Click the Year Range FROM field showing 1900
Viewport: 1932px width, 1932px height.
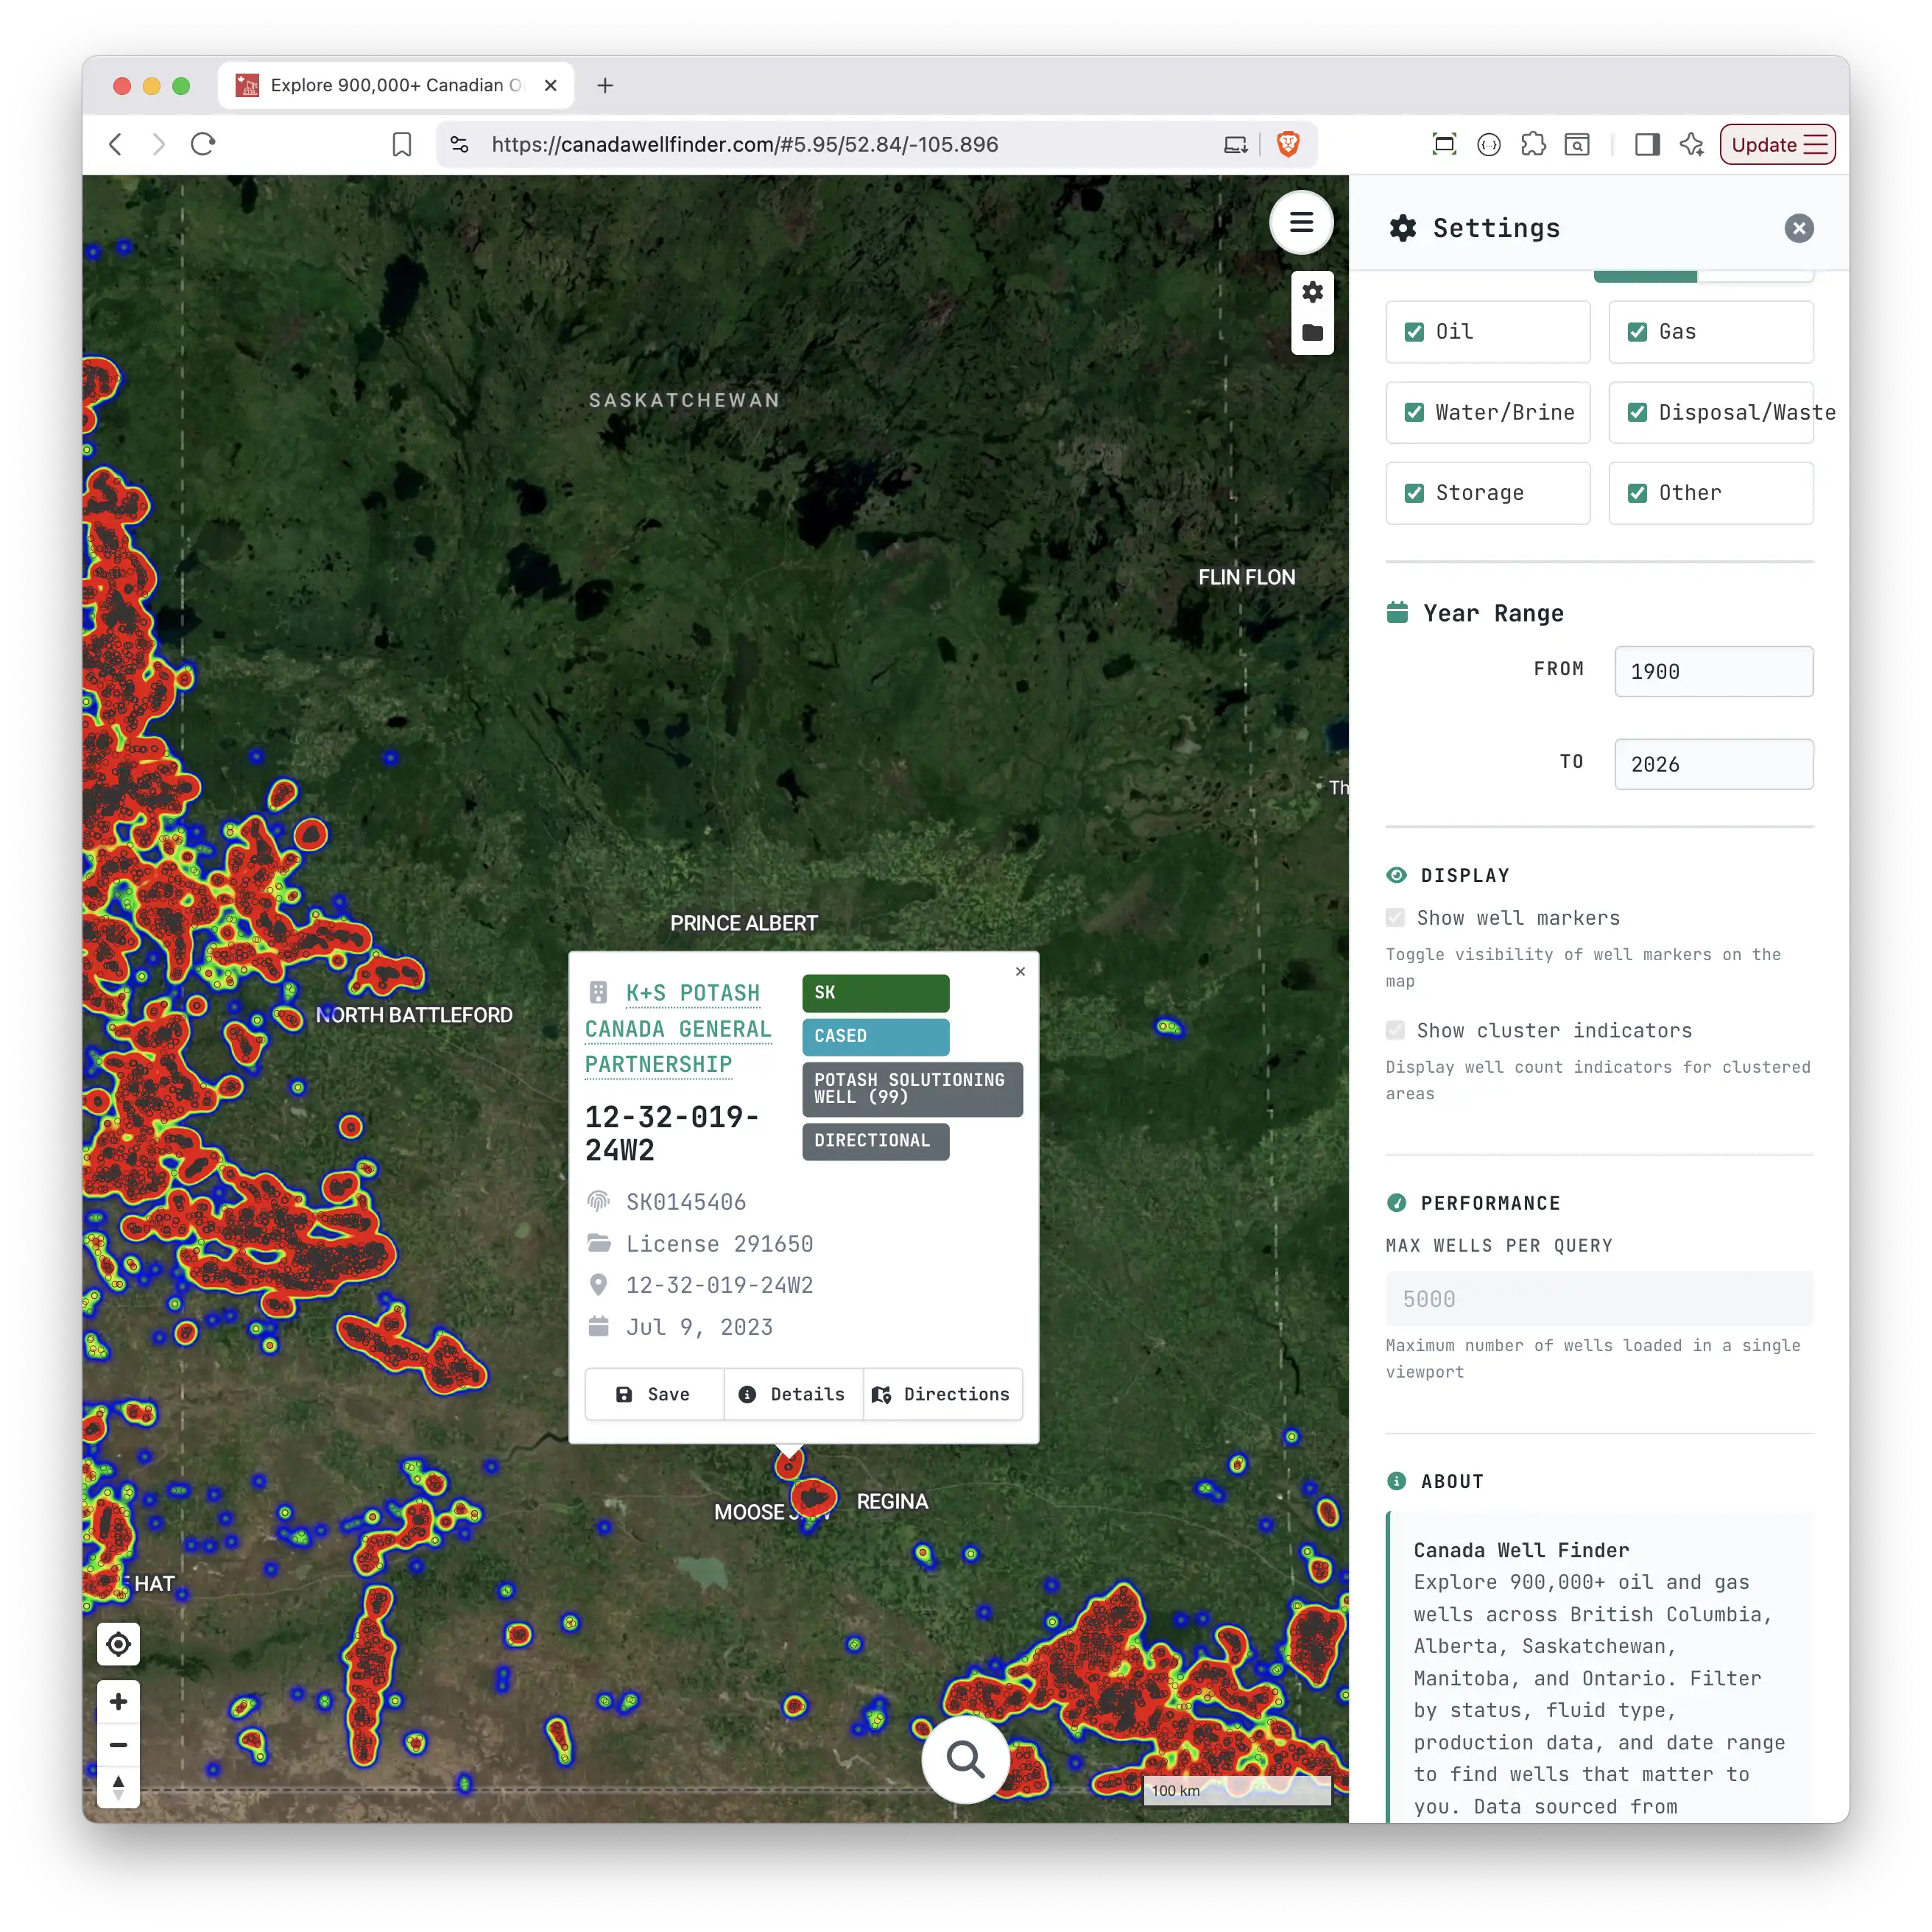(1713, 671)
